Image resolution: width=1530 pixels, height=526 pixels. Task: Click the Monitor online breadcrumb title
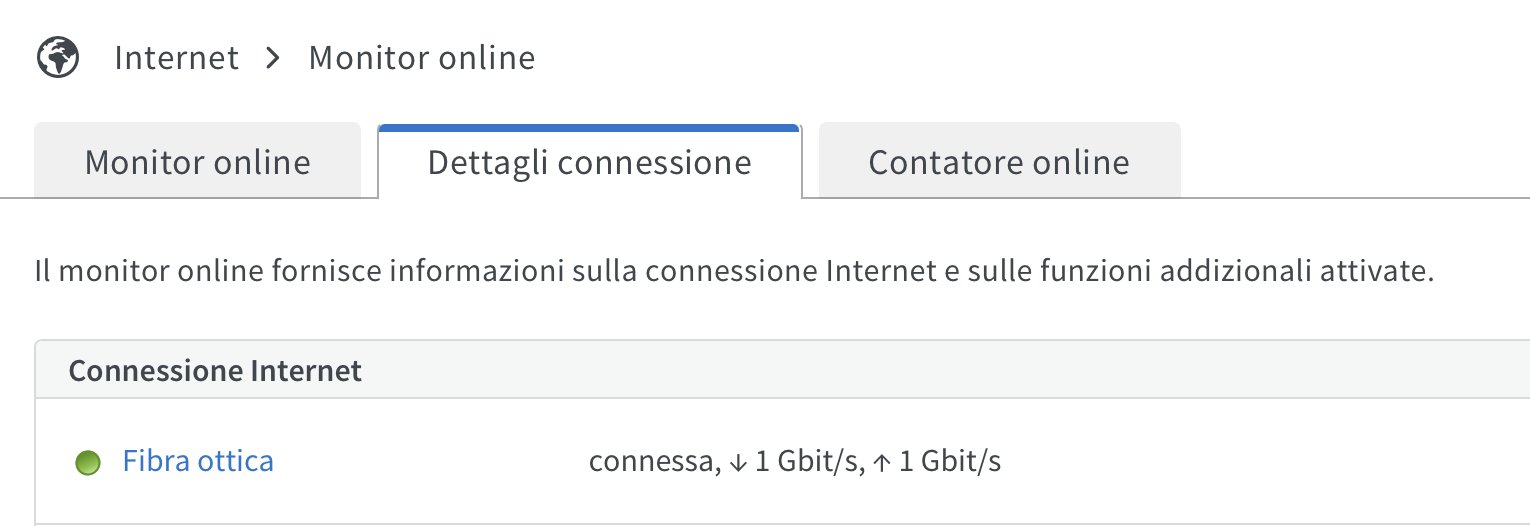tap(421, 58)
